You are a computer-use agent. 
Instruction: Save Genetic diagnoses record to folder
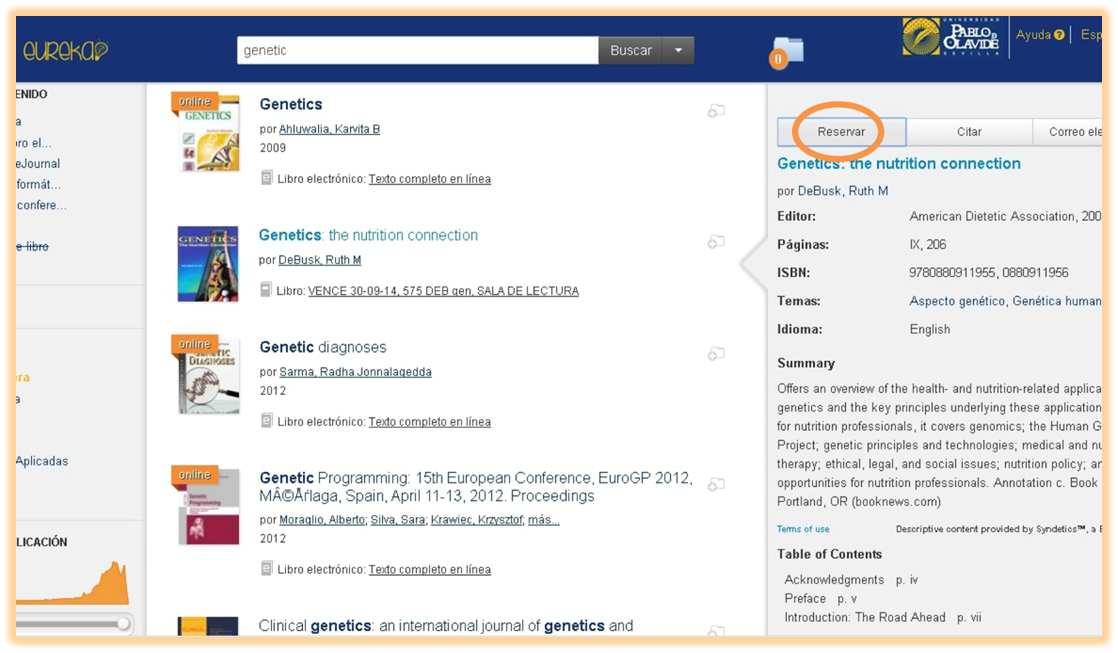(x=716, y=354)
